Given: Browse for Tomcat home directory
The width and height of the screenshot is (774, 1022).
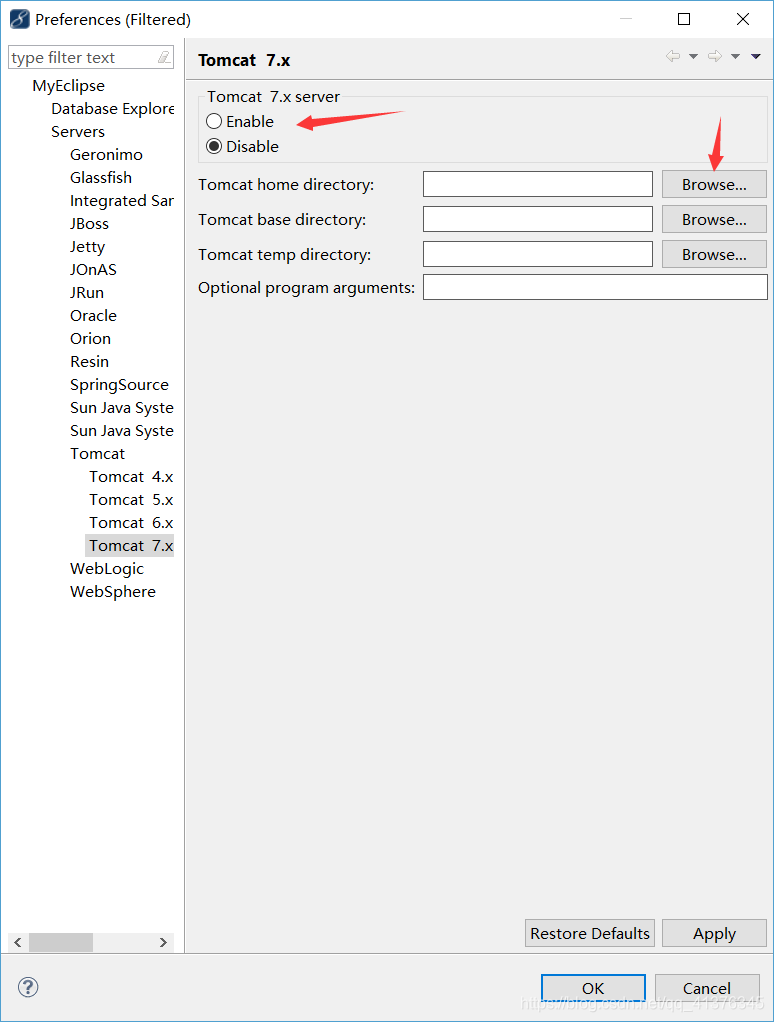Looking at the screenshot, I should [x=714, y=184].
